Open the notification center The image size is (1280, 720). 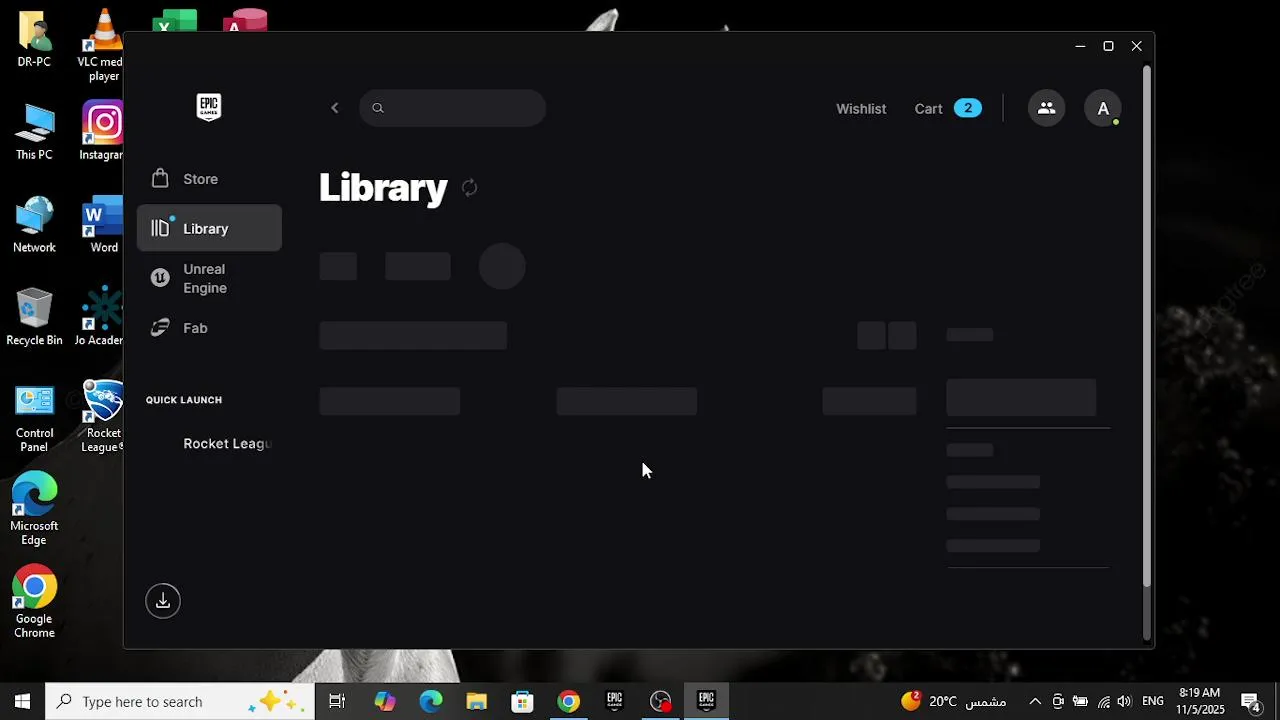[1251, 701]
